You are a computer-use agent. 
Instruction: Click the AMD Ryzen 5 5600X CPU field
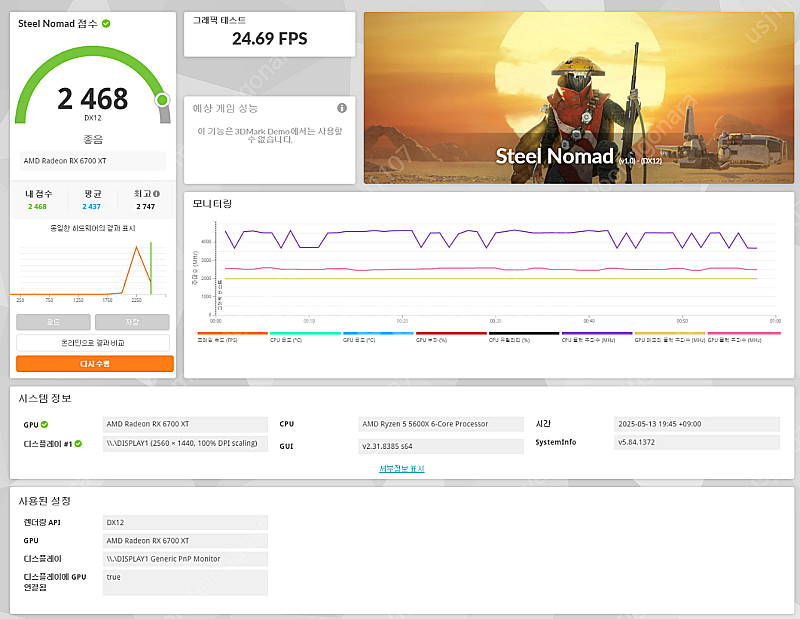click(441, 424)
